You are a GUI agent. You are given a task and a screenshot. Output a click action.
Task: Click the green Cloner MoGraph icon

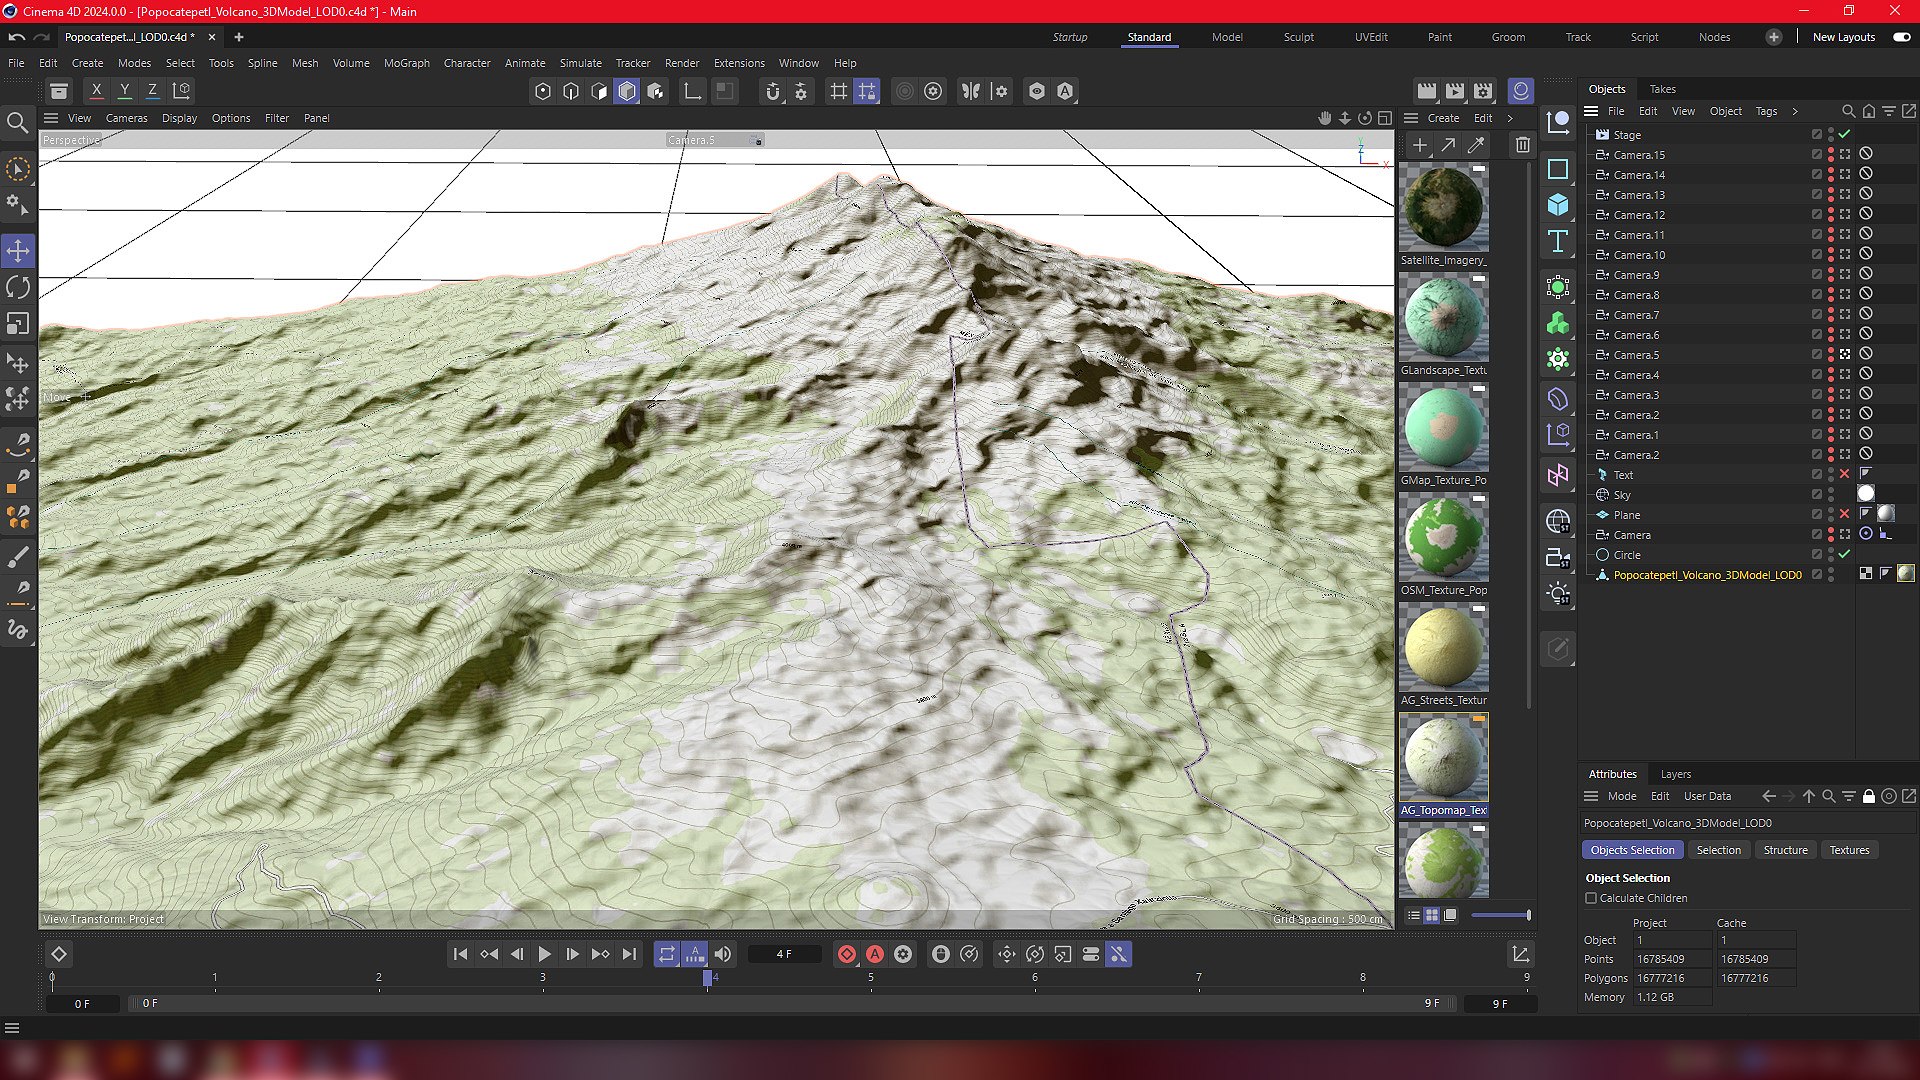point(1558,324)
